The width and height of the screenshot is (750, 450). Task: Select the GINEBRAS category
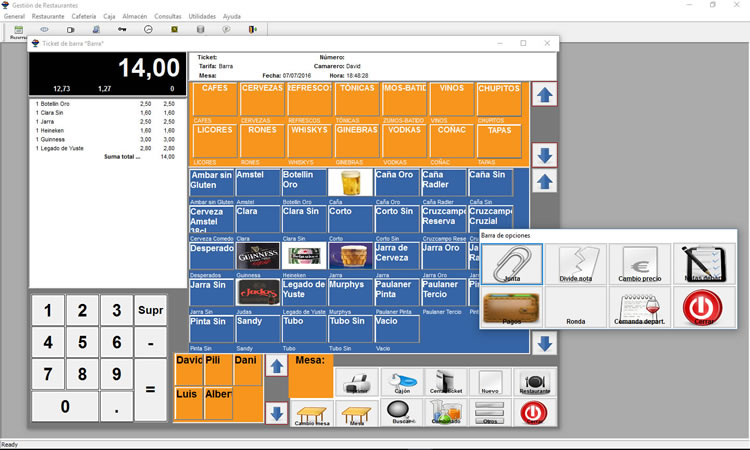(x=357, y=141)
